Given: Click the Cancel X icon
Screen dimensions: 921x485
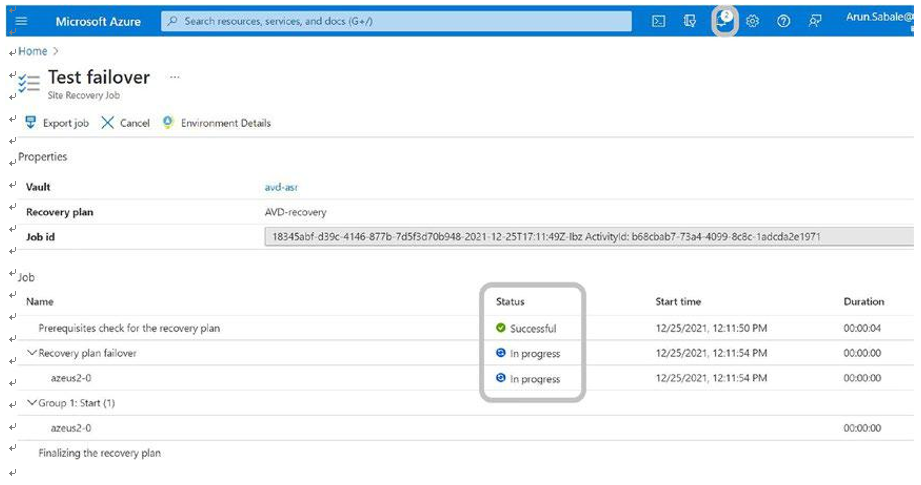Looking at the screenshot, I should 107,122.
